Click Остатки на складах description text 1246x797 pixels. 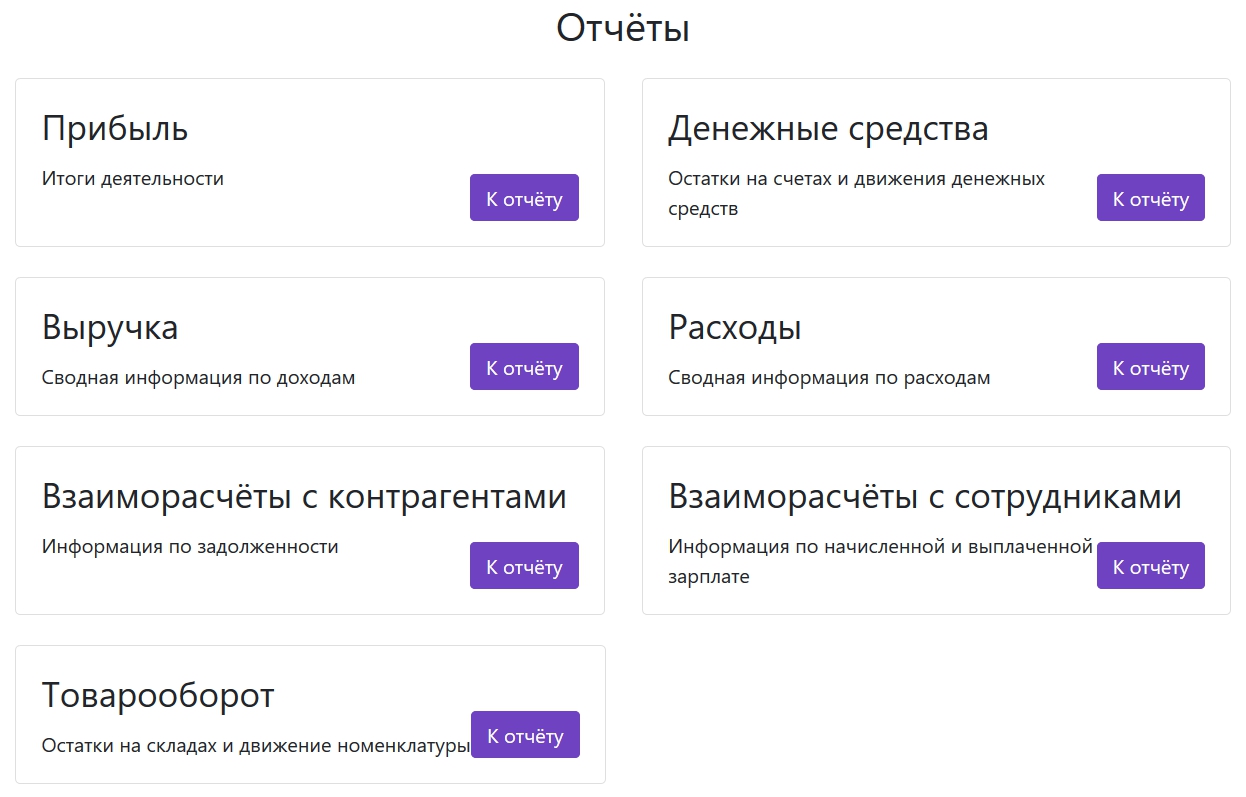pyautogui.click(x=255, y=746)
